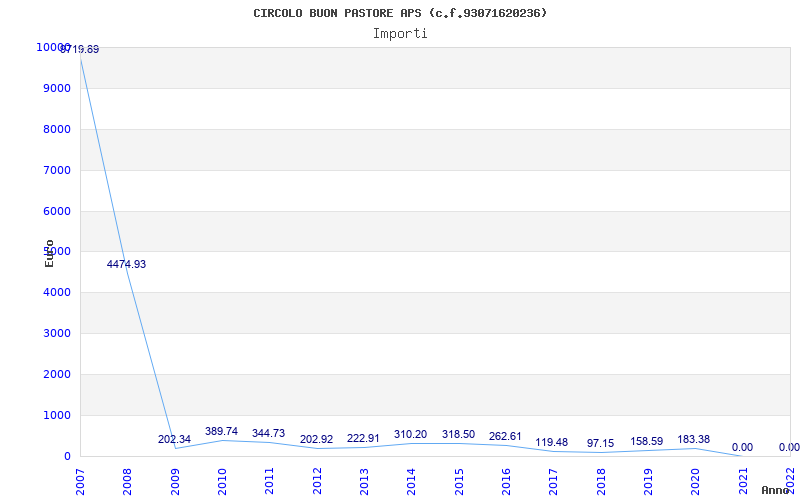800x500 pixels.
Task: Click the 2016 x-axis label
Action: [507, 481]
